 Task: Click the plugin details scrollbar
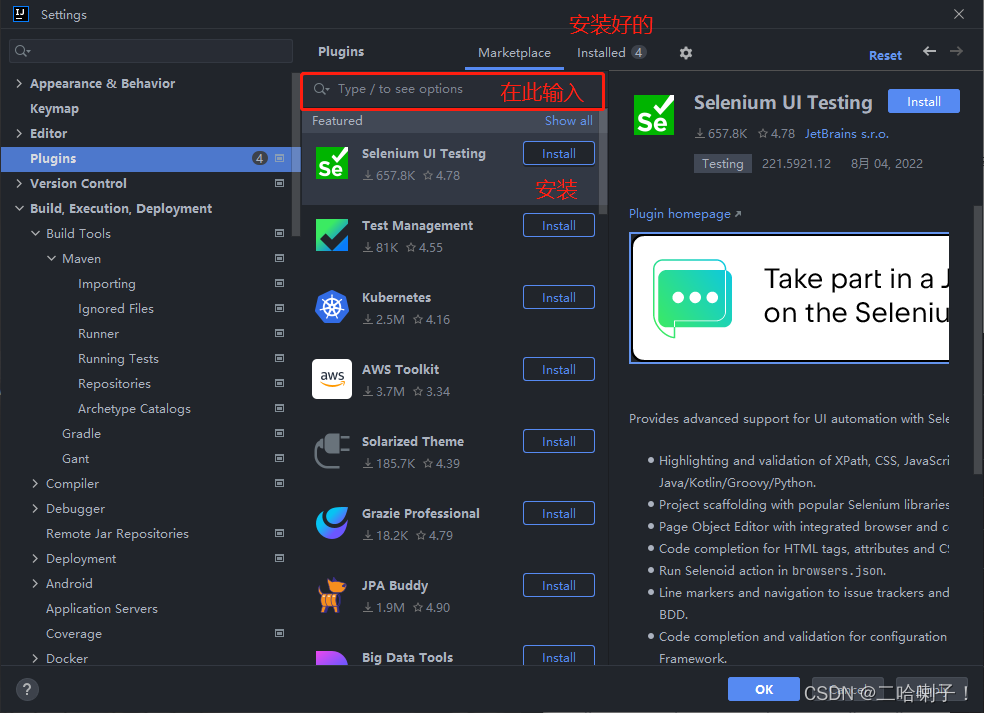coord(978,340)
